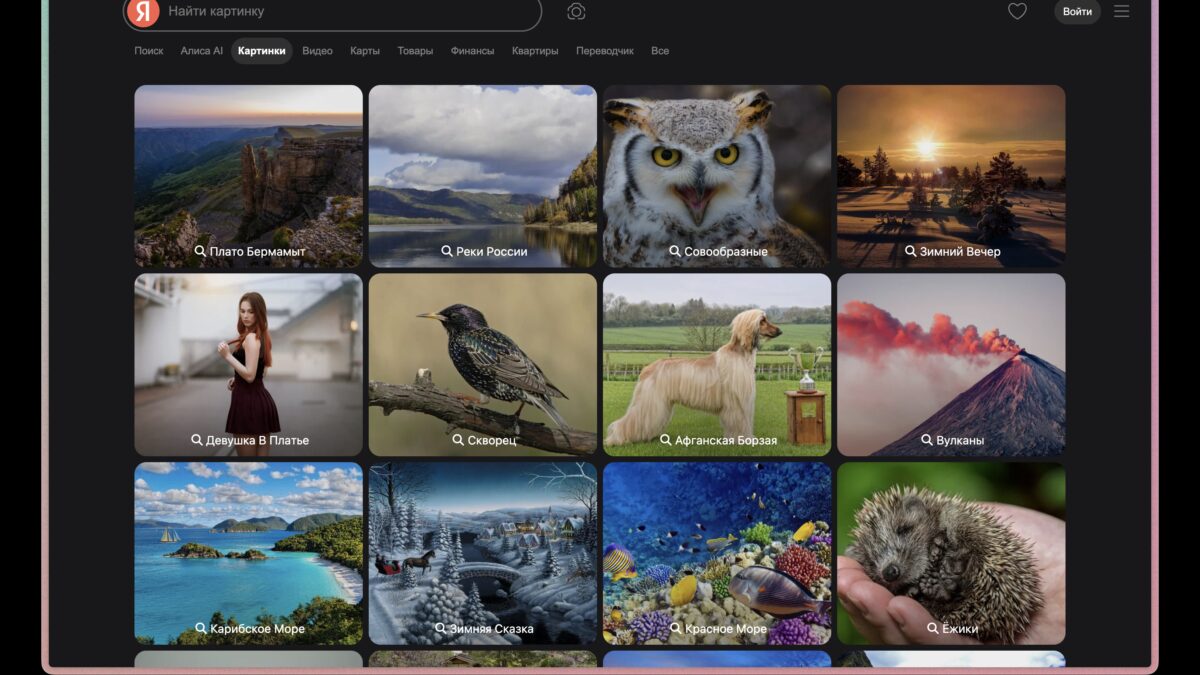The width and height of the screenshot is (1200, 675).
Task: Select the Картинки tab
Action: (262, 51)
